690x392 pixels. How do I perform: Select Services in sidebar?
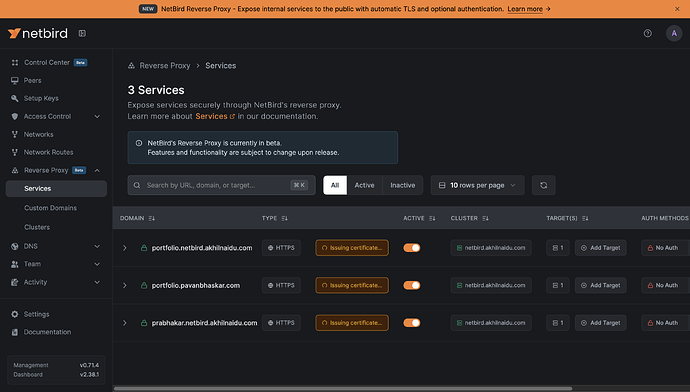56,188
